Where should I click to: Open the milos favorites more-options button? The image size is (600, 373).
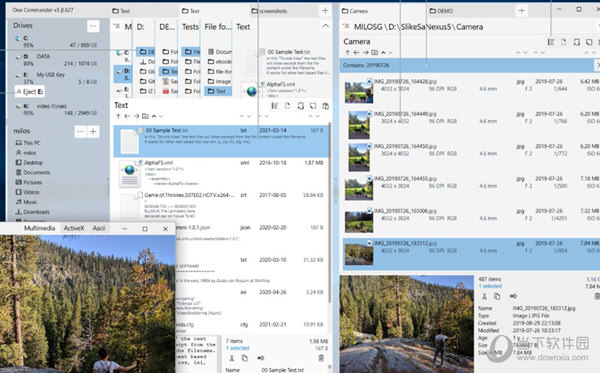click(80, 132)
